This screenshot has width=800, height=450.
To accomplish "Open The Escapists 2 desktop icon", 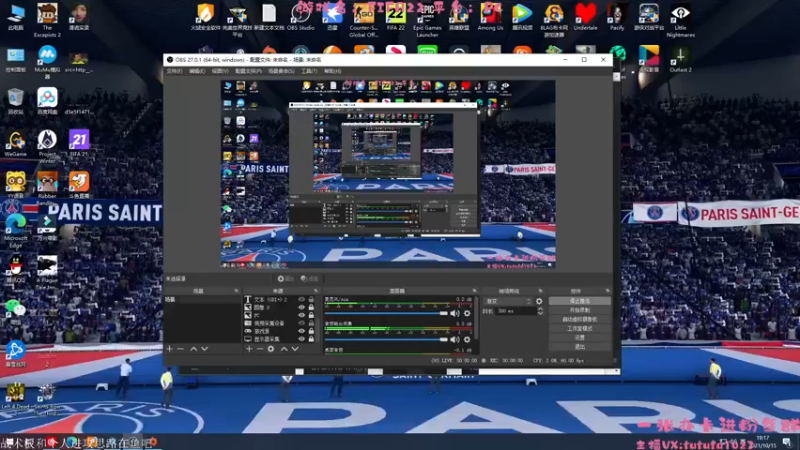I will point(47,19).
